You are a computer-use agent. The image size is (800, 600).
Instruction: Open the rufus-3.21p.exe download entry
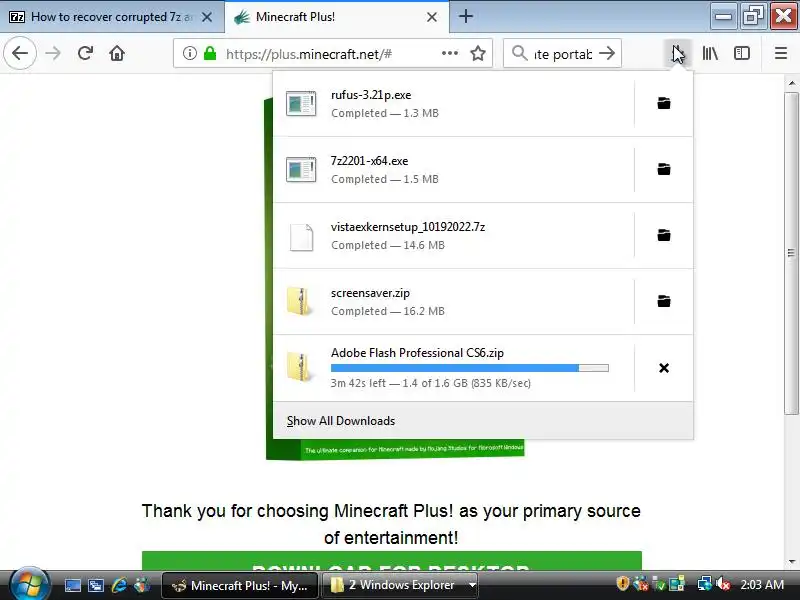coord(454,104)
